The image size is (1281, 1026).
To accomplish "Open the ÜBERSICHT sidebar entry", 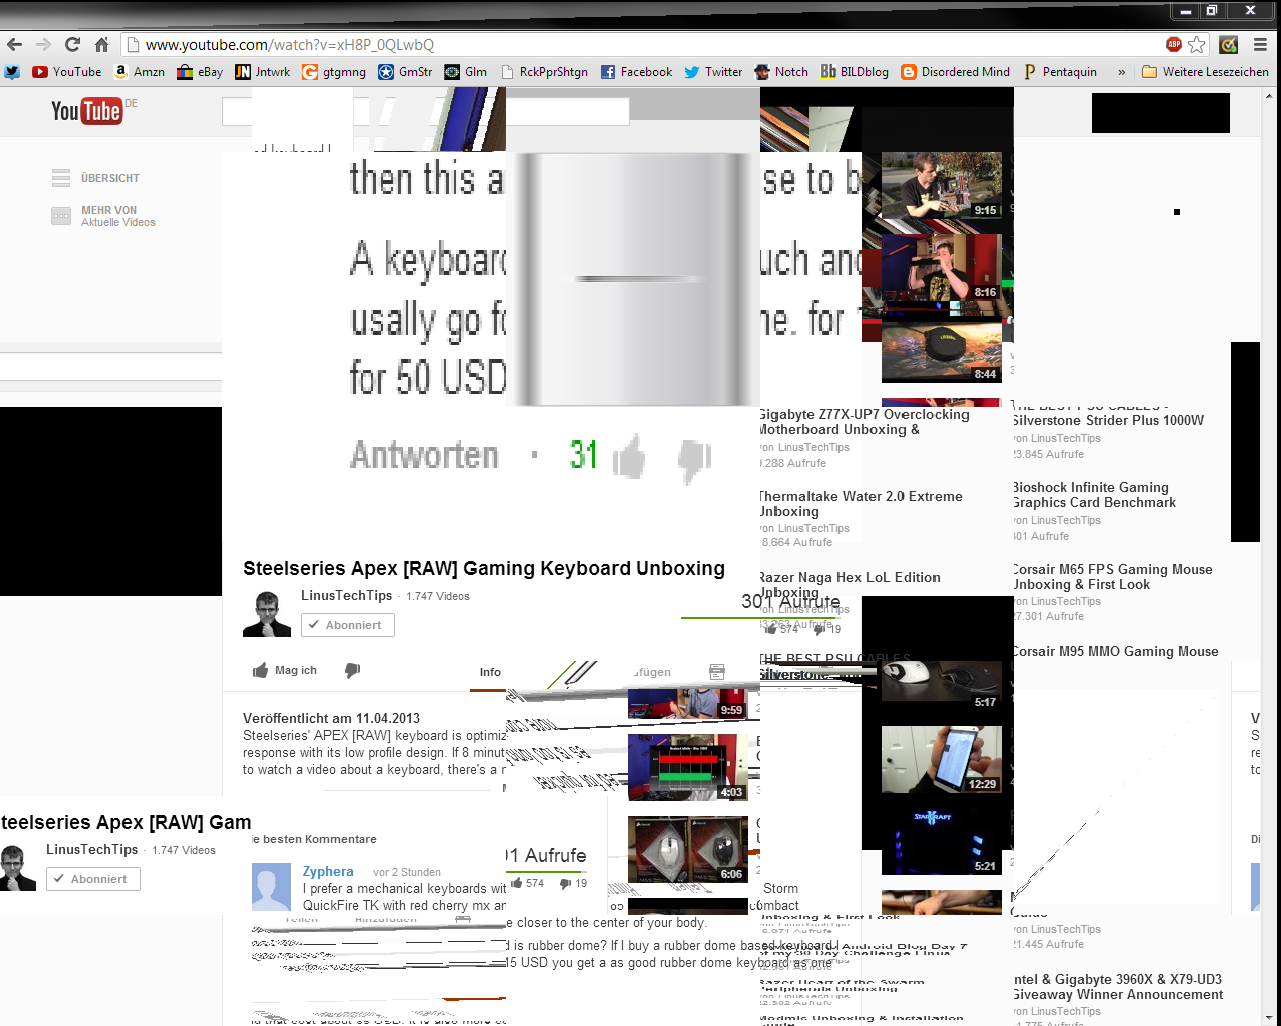I will coord(96,178).
